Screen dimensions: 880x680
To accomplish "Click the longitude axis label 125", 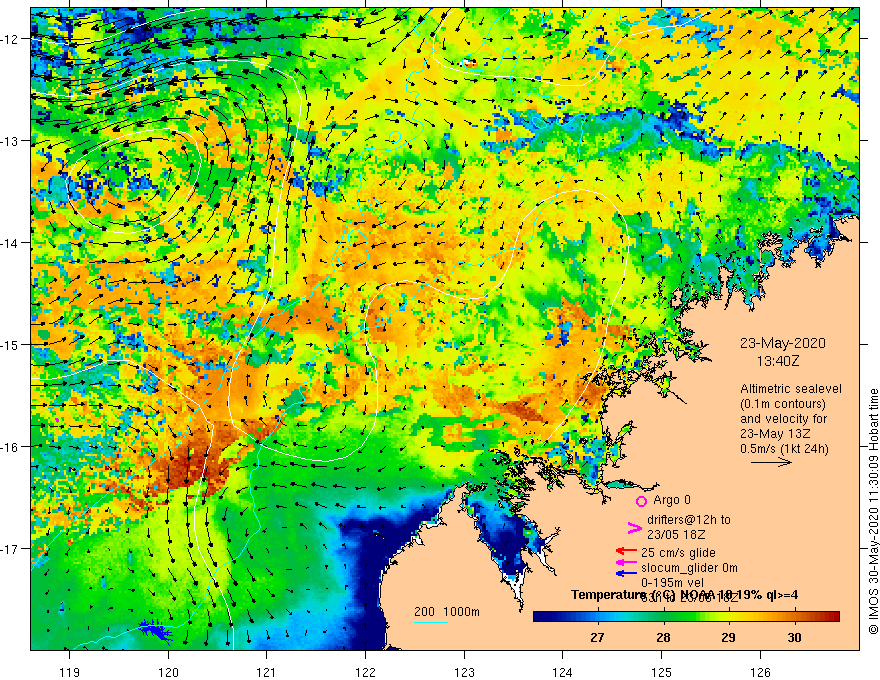I will (661, 672).
